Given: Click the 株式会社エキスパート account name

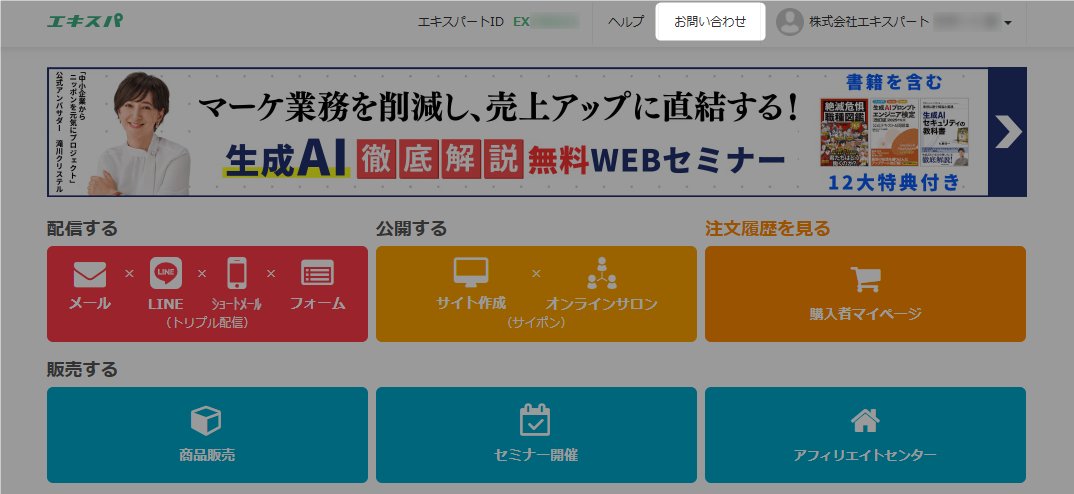Looking at the screenshot, I should click(x=855, y=21).
